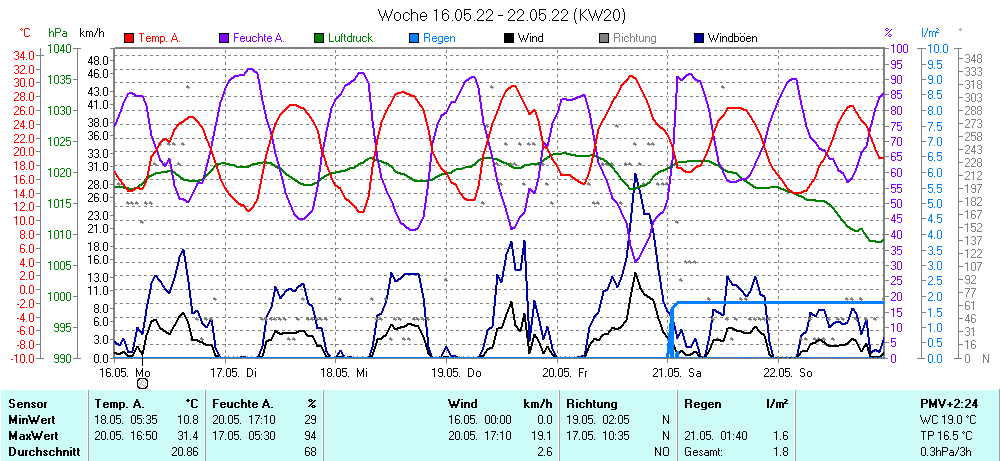1000x461 pixels.
Task: Click the chart title Woche 16.05.22 - 22.05.22
Action: click(502, 15)
